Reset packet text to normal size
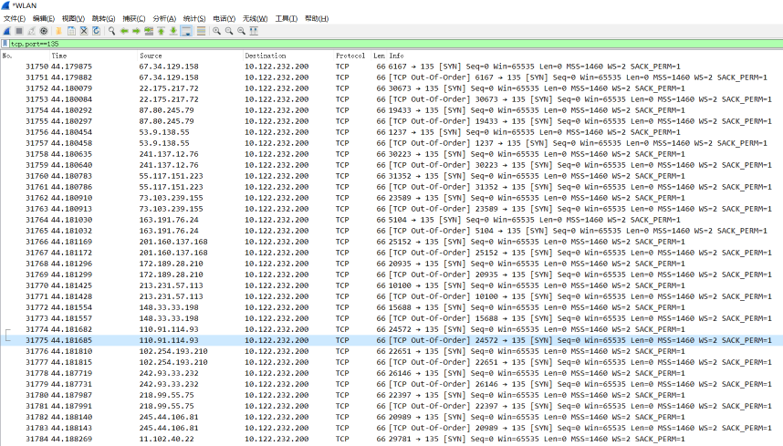The image size is (783, 446). pos(241,31)
